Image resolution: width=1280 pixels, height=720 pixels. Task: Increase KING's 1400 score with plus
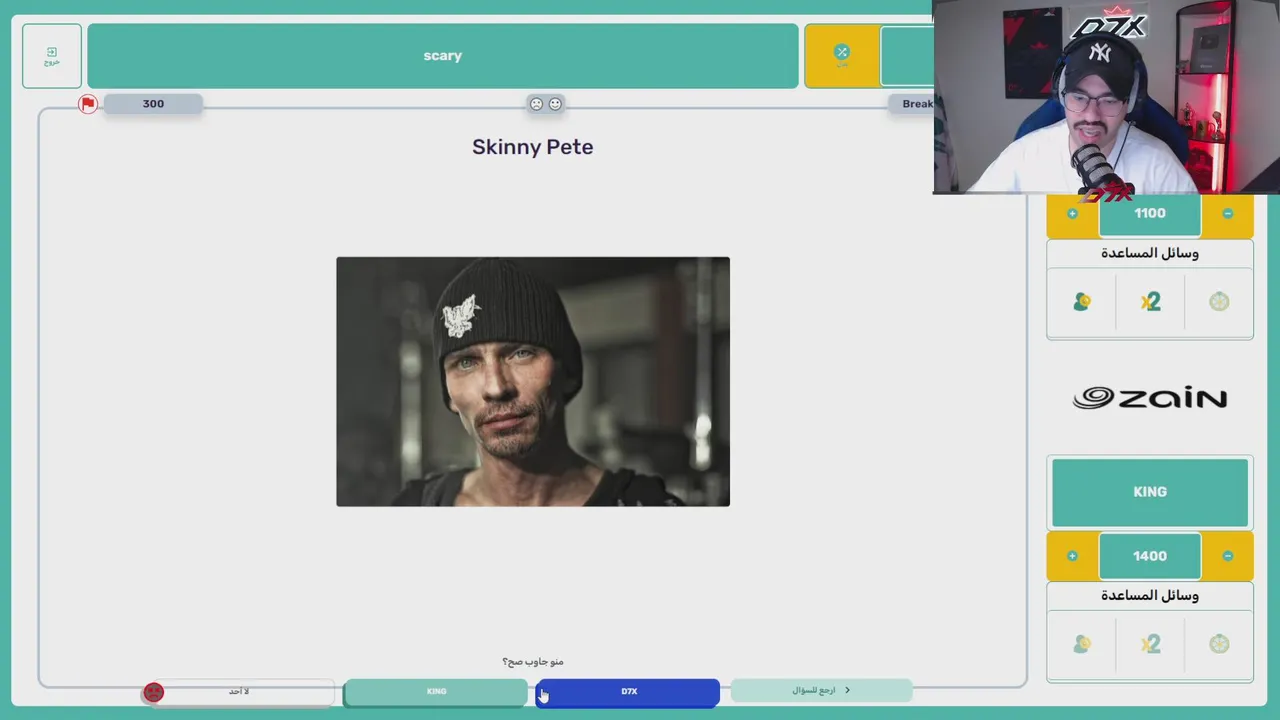[x=1072, y=556]
